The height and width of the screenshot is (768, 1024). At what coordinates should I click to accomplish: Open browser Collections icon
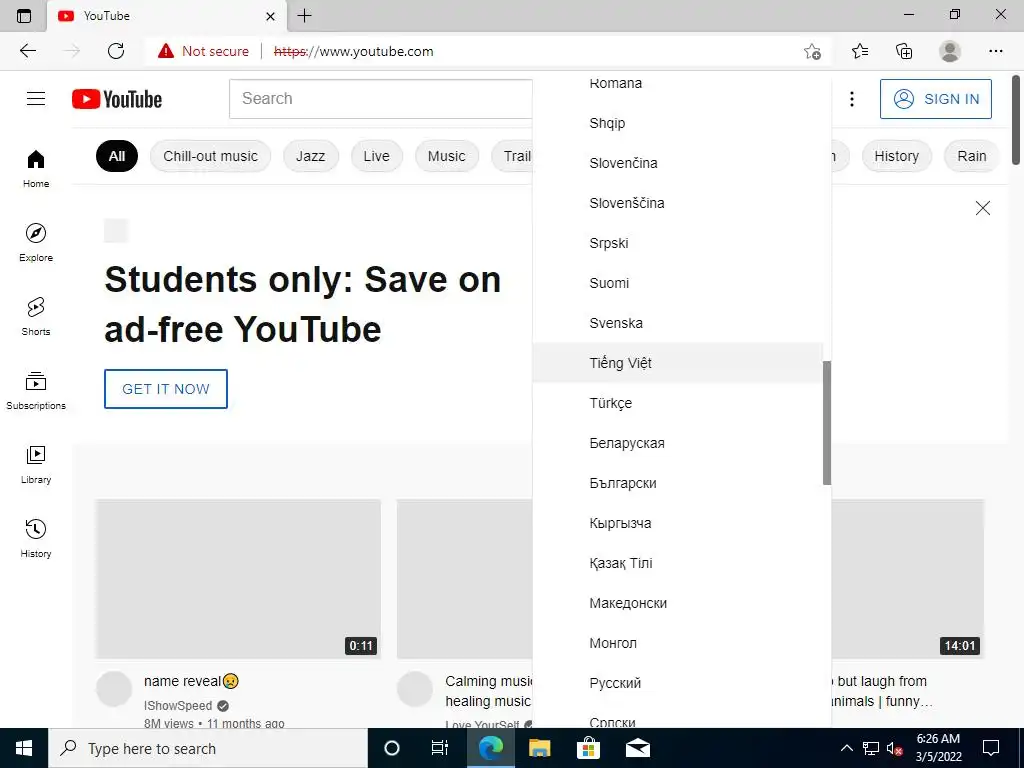[904, 51]
